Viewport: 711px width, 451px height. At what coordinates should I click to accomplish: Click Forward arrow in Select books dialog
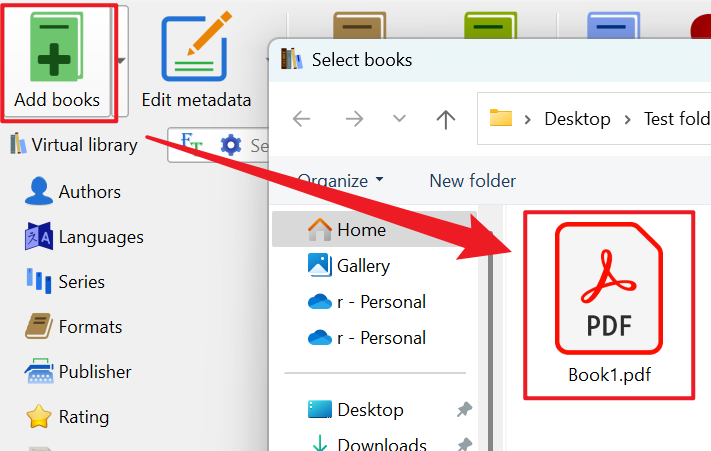pos(354,119)
